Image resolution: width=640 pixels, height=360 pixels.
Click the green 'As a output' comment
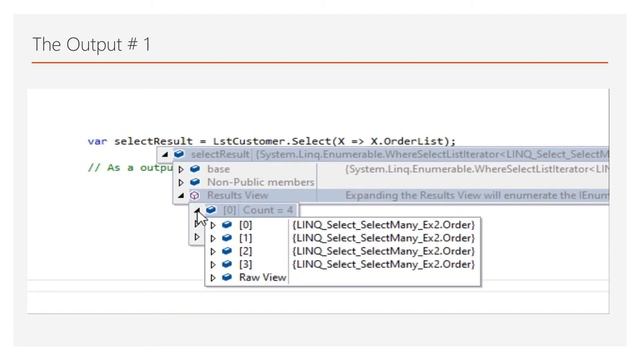pyautogui.click(x=130, y=168)
